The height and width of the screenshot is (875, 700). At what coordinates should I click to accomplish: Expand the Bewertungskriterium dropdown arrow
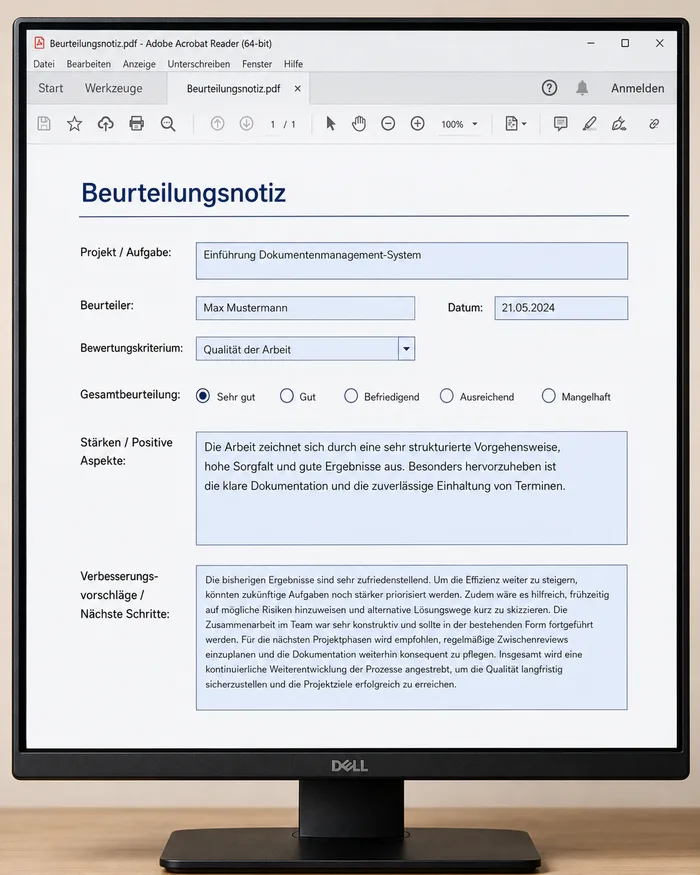[406, 349]
